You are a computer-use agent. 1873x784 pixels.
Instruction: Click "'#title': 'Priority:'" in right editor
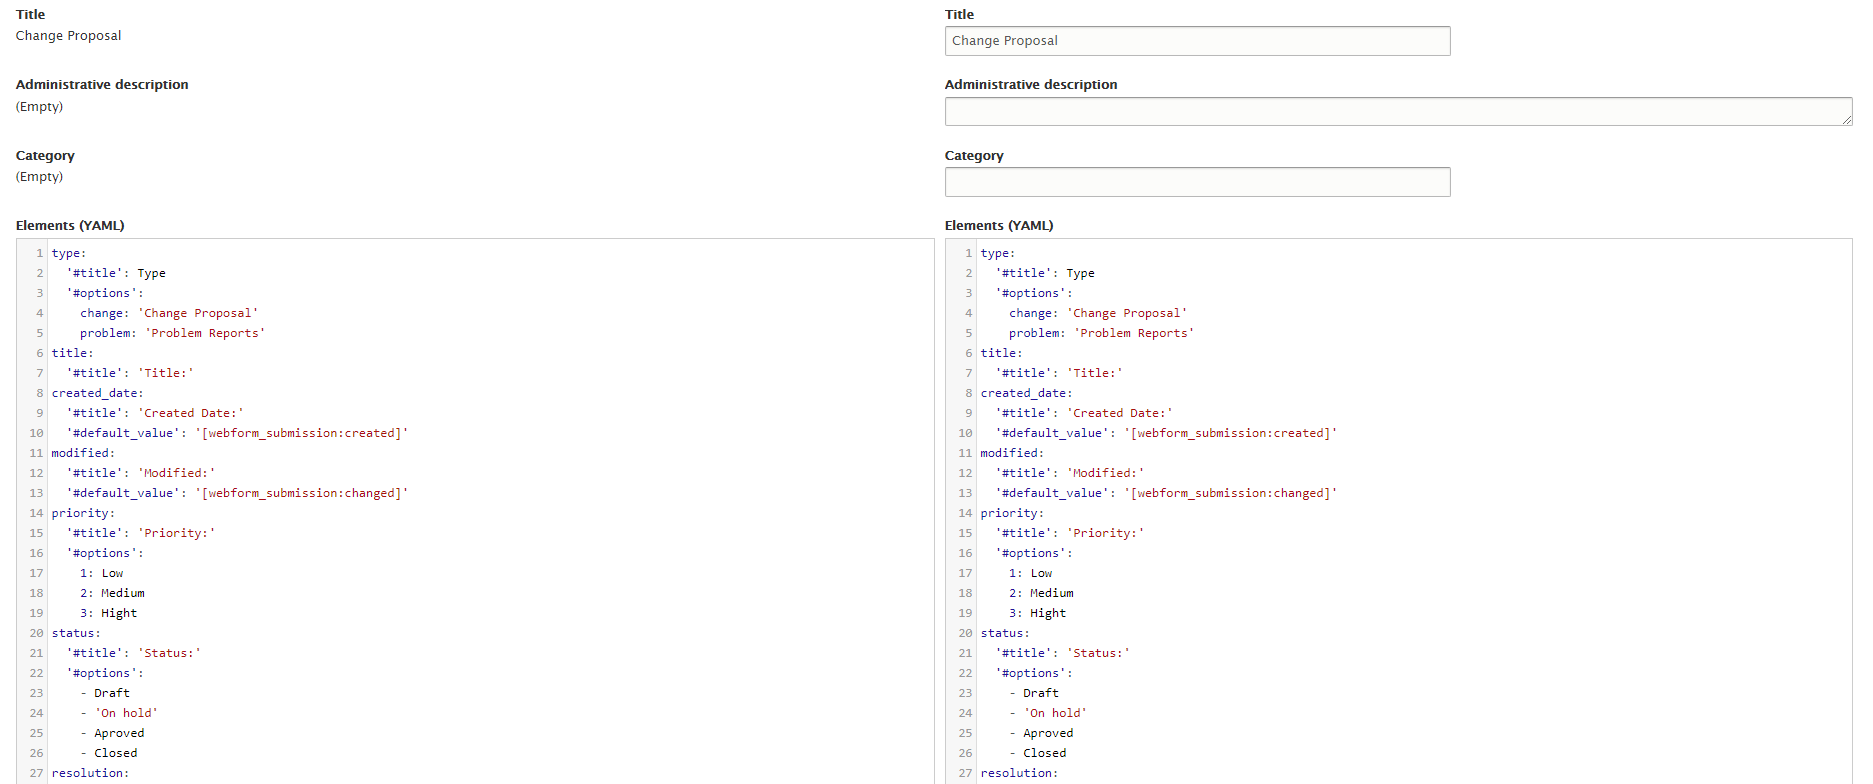pyautogui.click(x=1070, y=533)
